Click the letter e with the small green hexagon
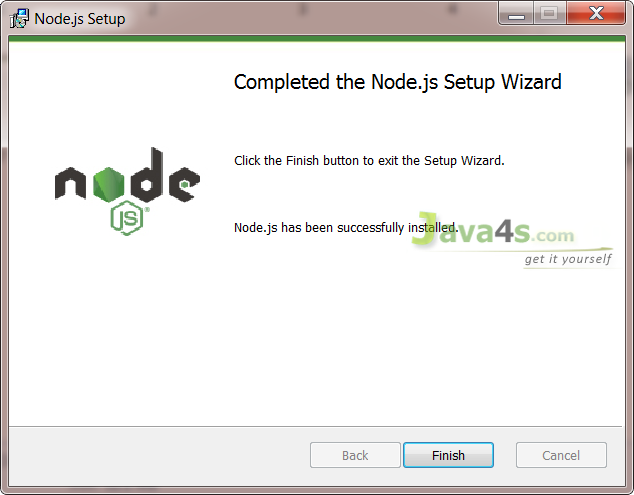 (x=184, y=185)
